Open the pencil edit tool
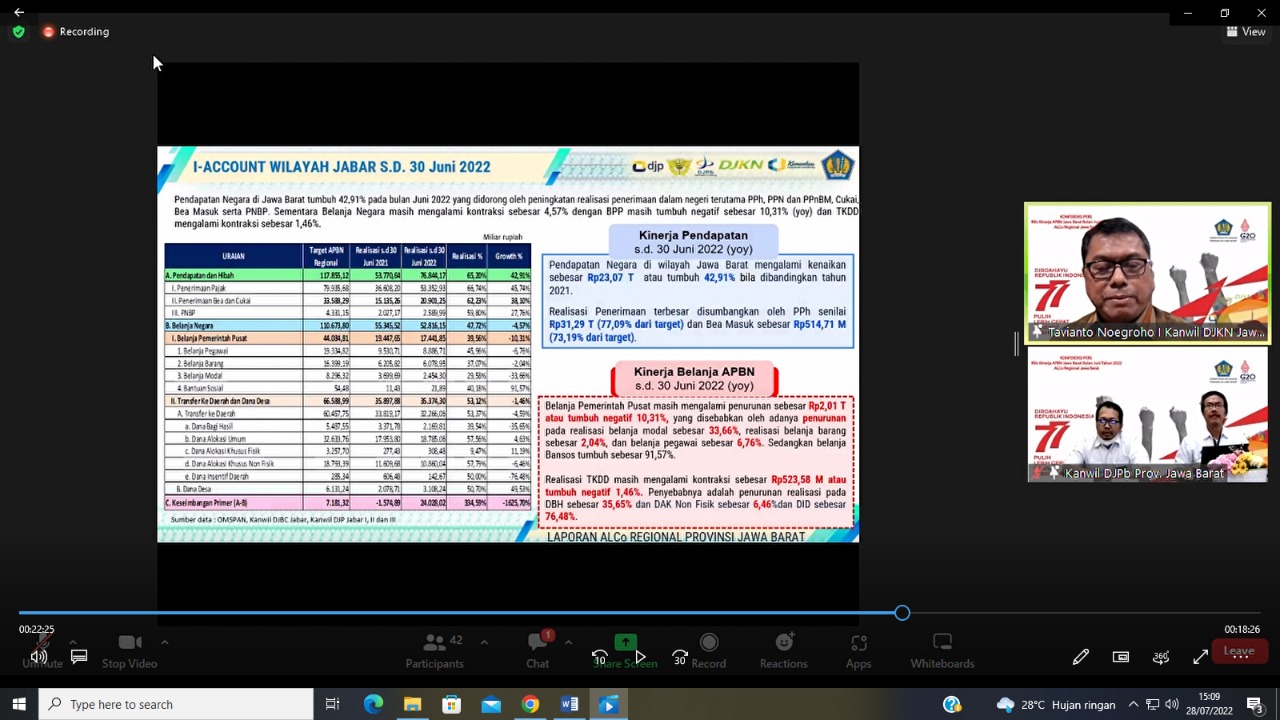The image size is (1280, 720). point(1081,657)
